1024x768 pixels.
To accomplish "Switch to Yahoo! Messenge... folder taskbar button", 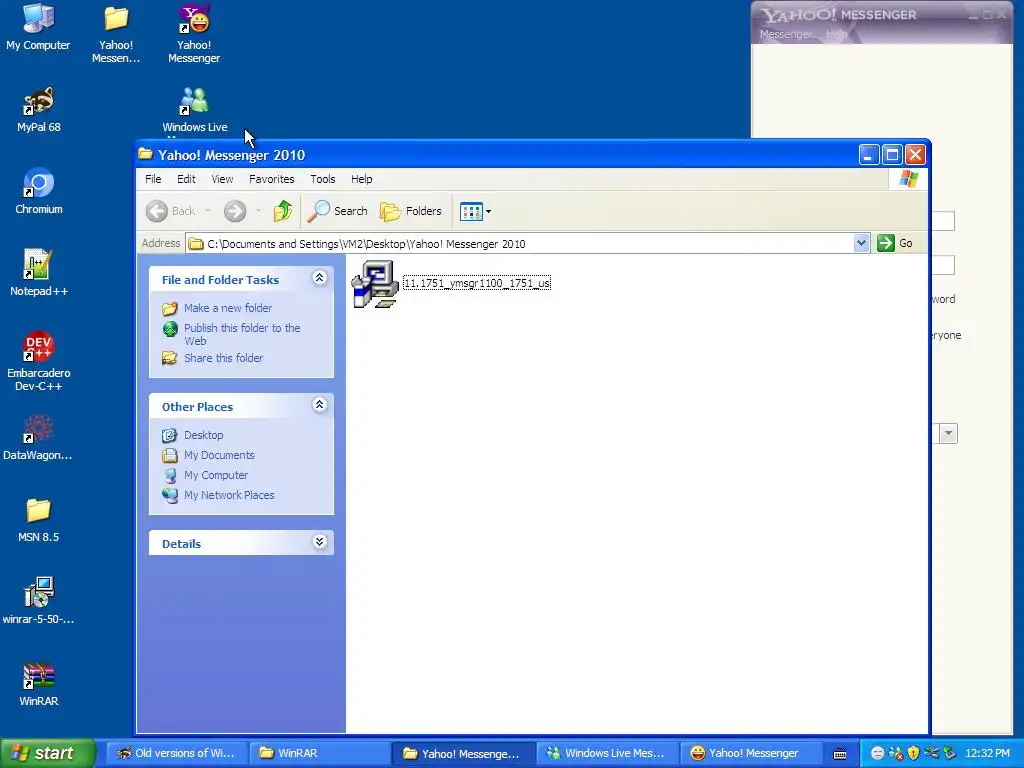I will pyautogui.click(x=464, y=754).
